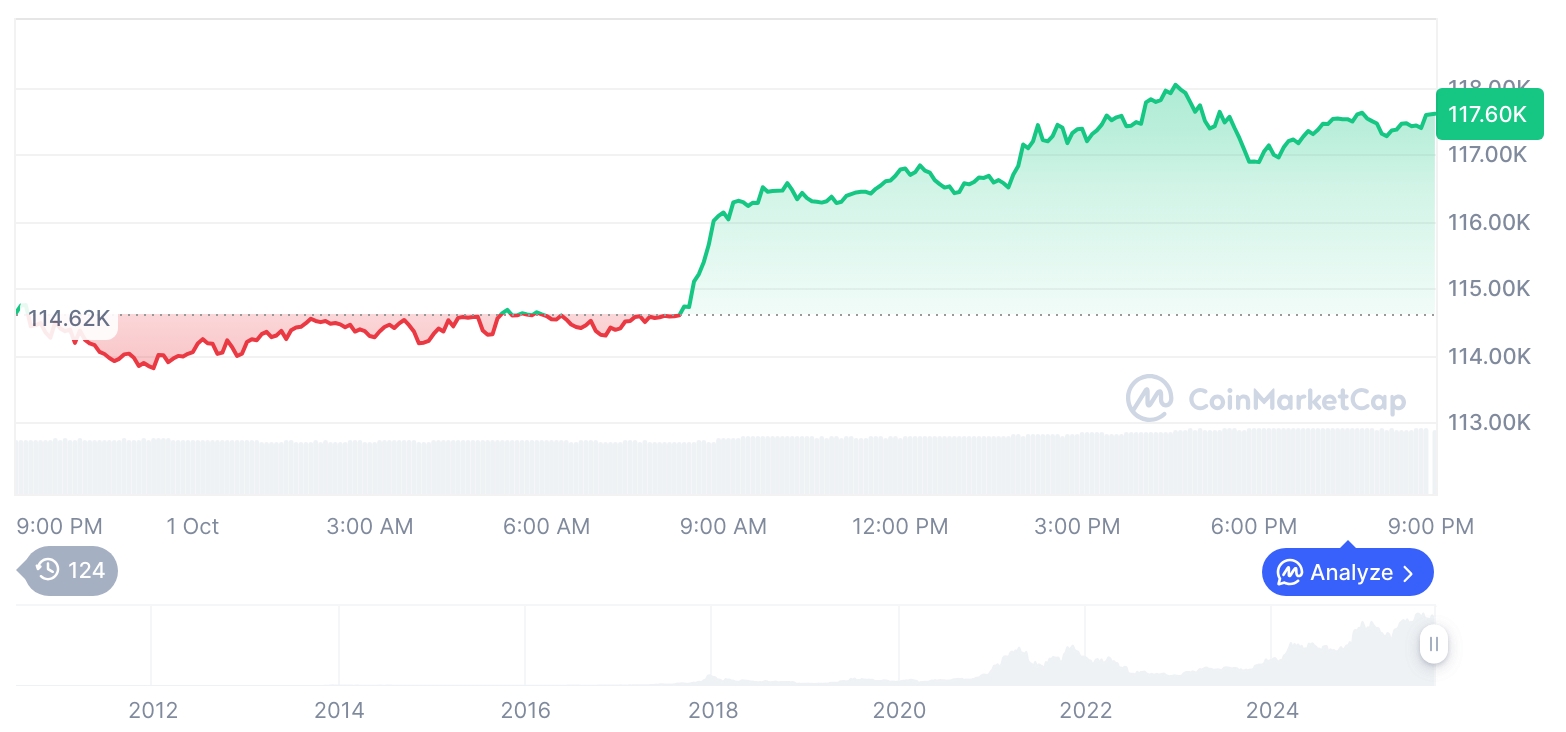Click the 2012 year in navigator timeline

pyautogui.click(x=153, y=710)
